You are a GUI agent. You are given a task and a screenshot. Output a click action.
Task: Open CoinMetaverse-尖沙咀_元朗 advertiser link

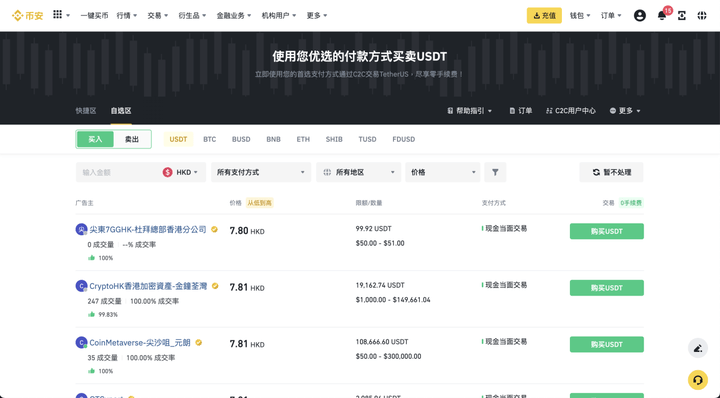pos(140,342)
